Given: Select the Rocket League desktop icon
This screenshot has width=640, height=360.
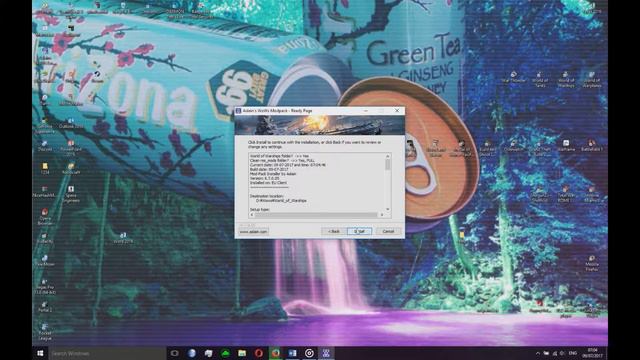Looking at the screenshot, I should click(44, 332).
